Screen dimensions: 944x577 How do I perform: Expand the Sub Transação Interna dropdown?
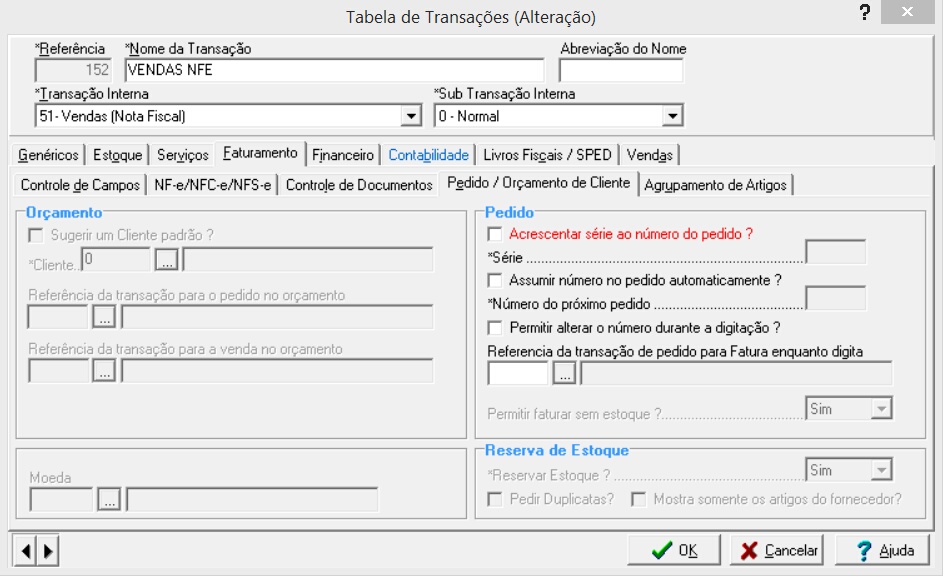click(x=672, y=116)
